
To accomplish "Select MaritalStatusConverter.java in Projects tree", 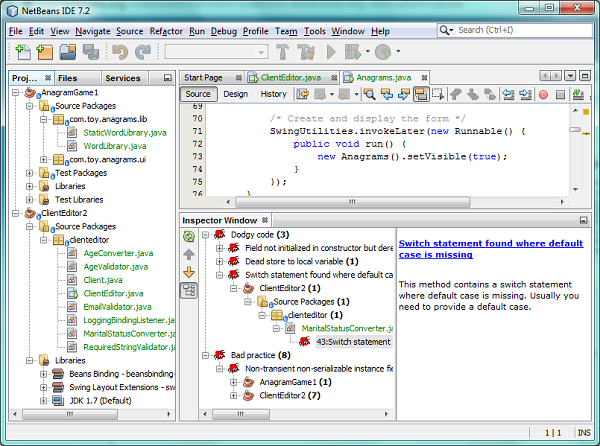I will tap(129, 334).
